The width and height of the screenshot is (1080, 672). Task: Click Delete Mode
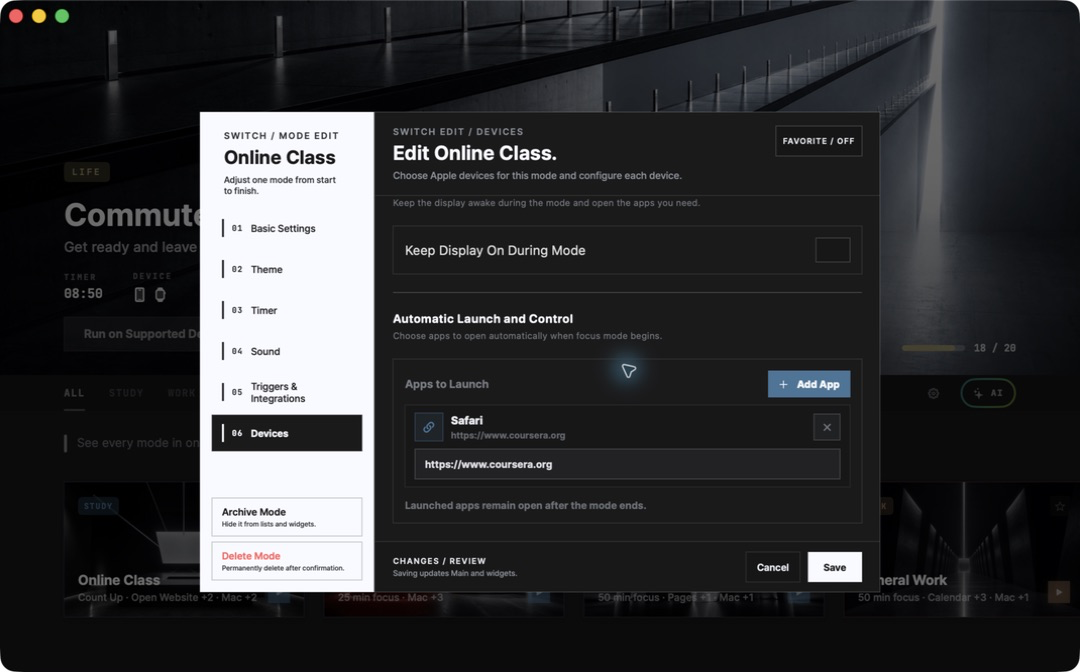[x=287, y=561]
